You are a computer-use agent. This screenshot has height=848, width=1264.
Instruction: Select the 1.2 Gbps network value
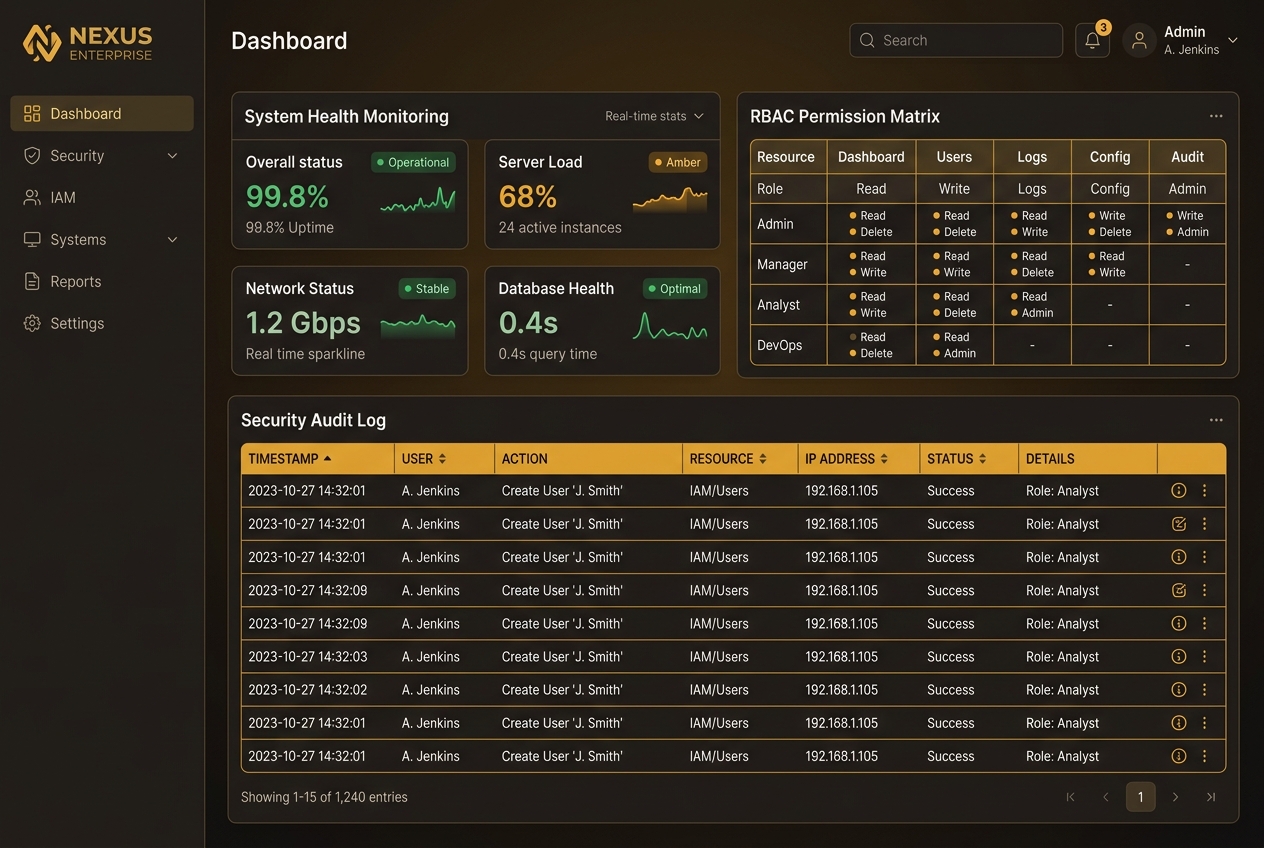[x=303, y=323]
